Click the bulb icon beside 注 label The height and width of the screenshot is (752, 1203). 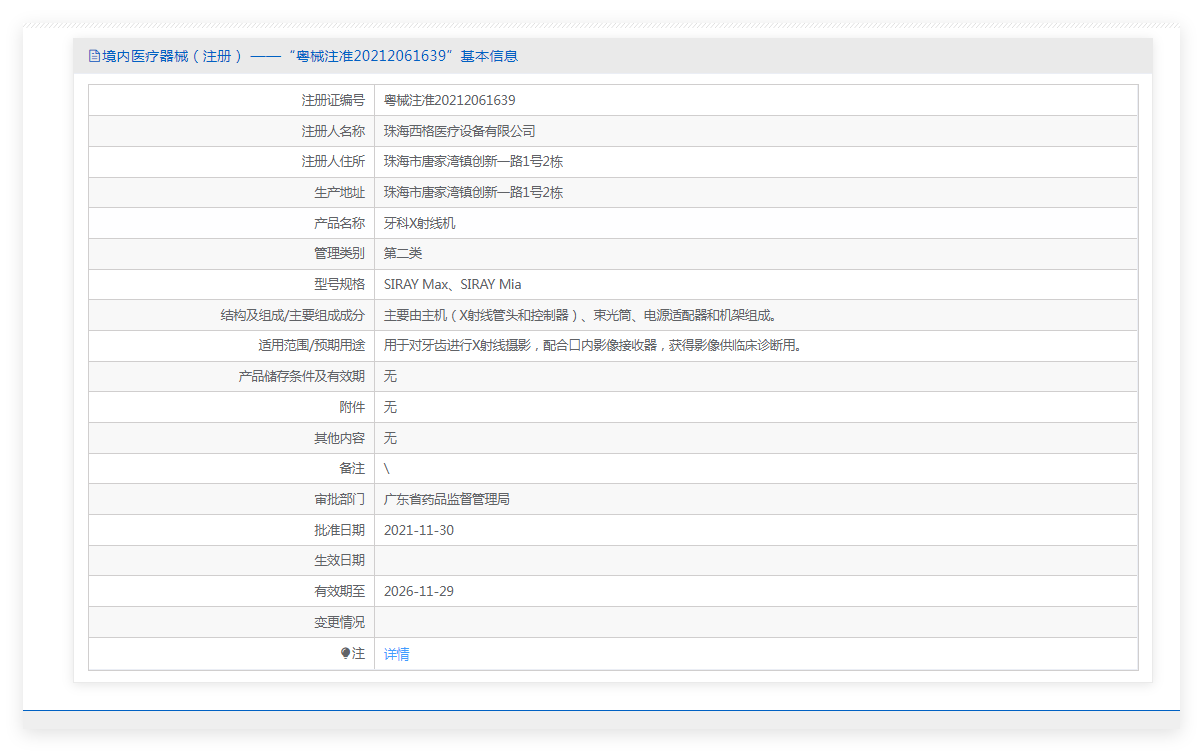[346, 653]
